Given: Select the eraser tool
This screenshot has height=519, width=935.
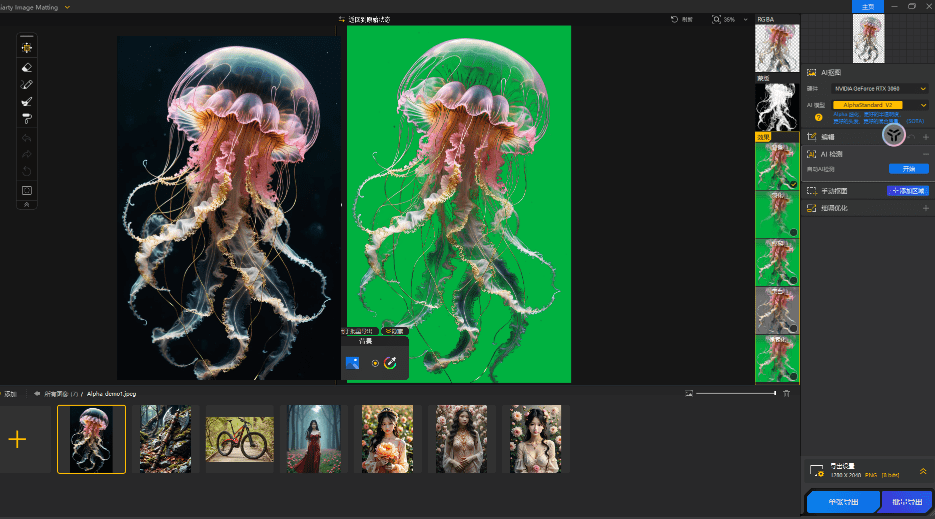Looking at the screenshot, I should pyautogui.click(x=27, y=67).
